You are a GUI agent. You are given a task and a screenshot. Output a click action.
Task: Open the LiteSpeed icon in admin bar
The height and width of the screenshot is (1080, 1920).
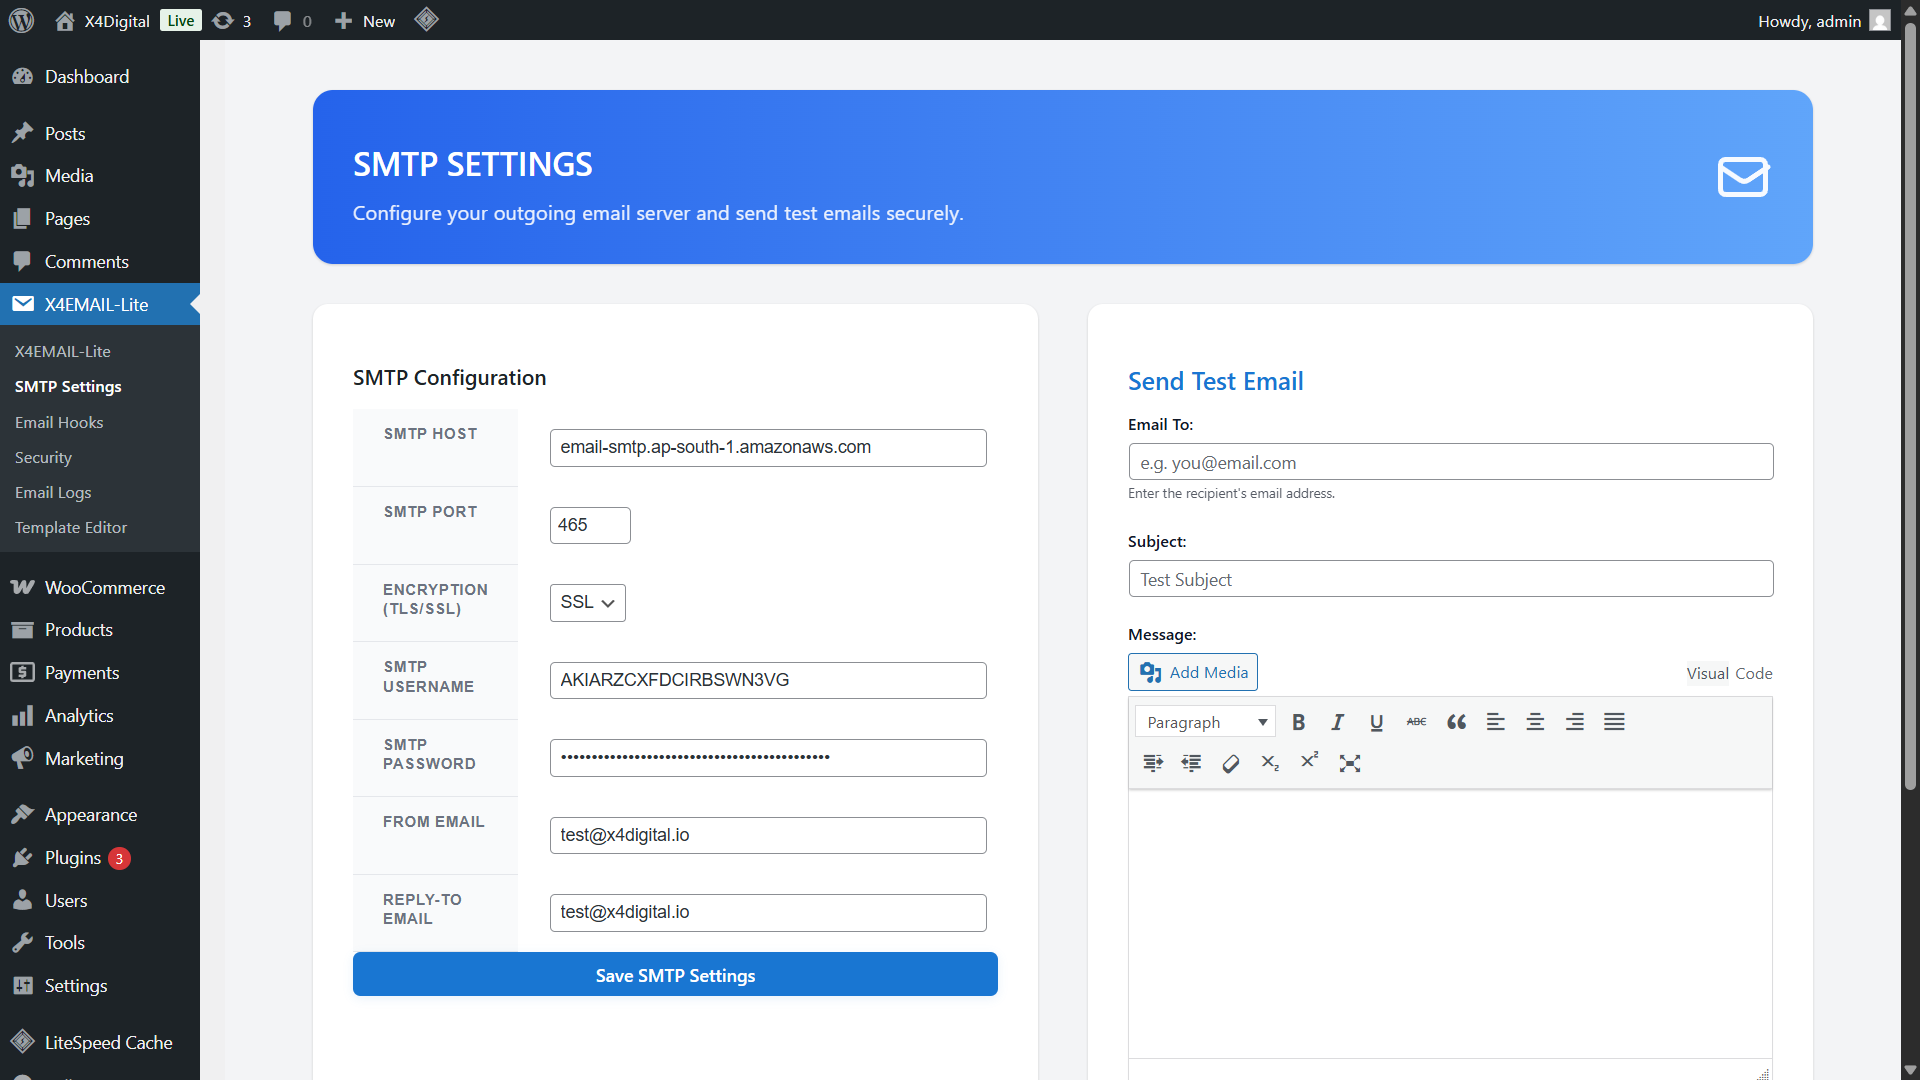click(x=427, y=20)
